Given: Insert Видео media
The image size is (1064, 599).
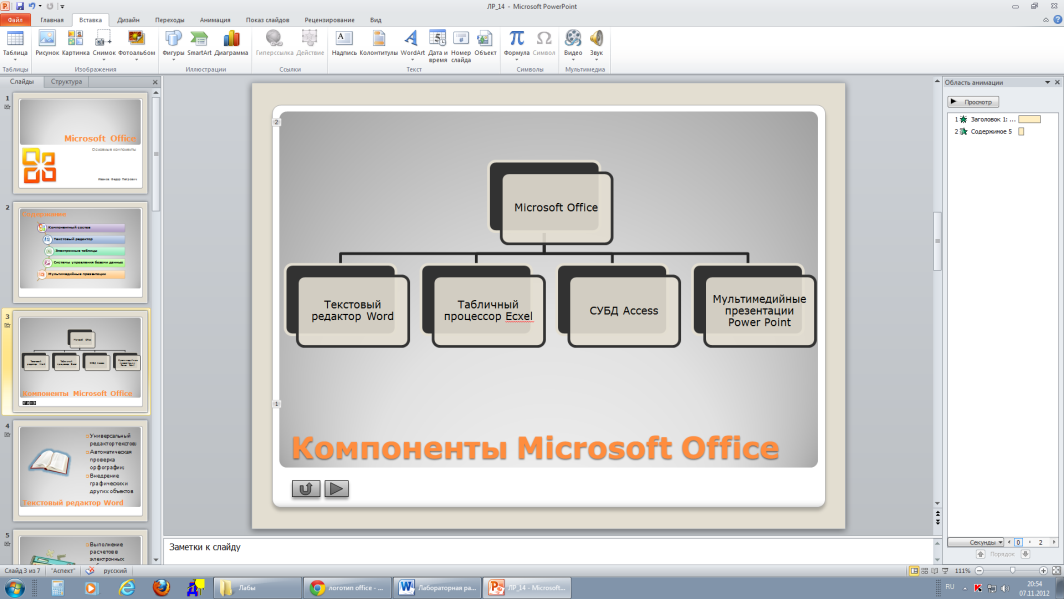Looking at the screenshot, I should [573, 44].
